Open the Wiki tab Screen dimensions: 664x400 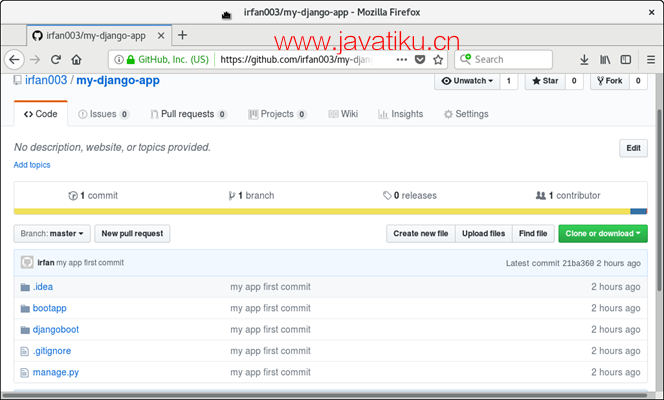343,114
